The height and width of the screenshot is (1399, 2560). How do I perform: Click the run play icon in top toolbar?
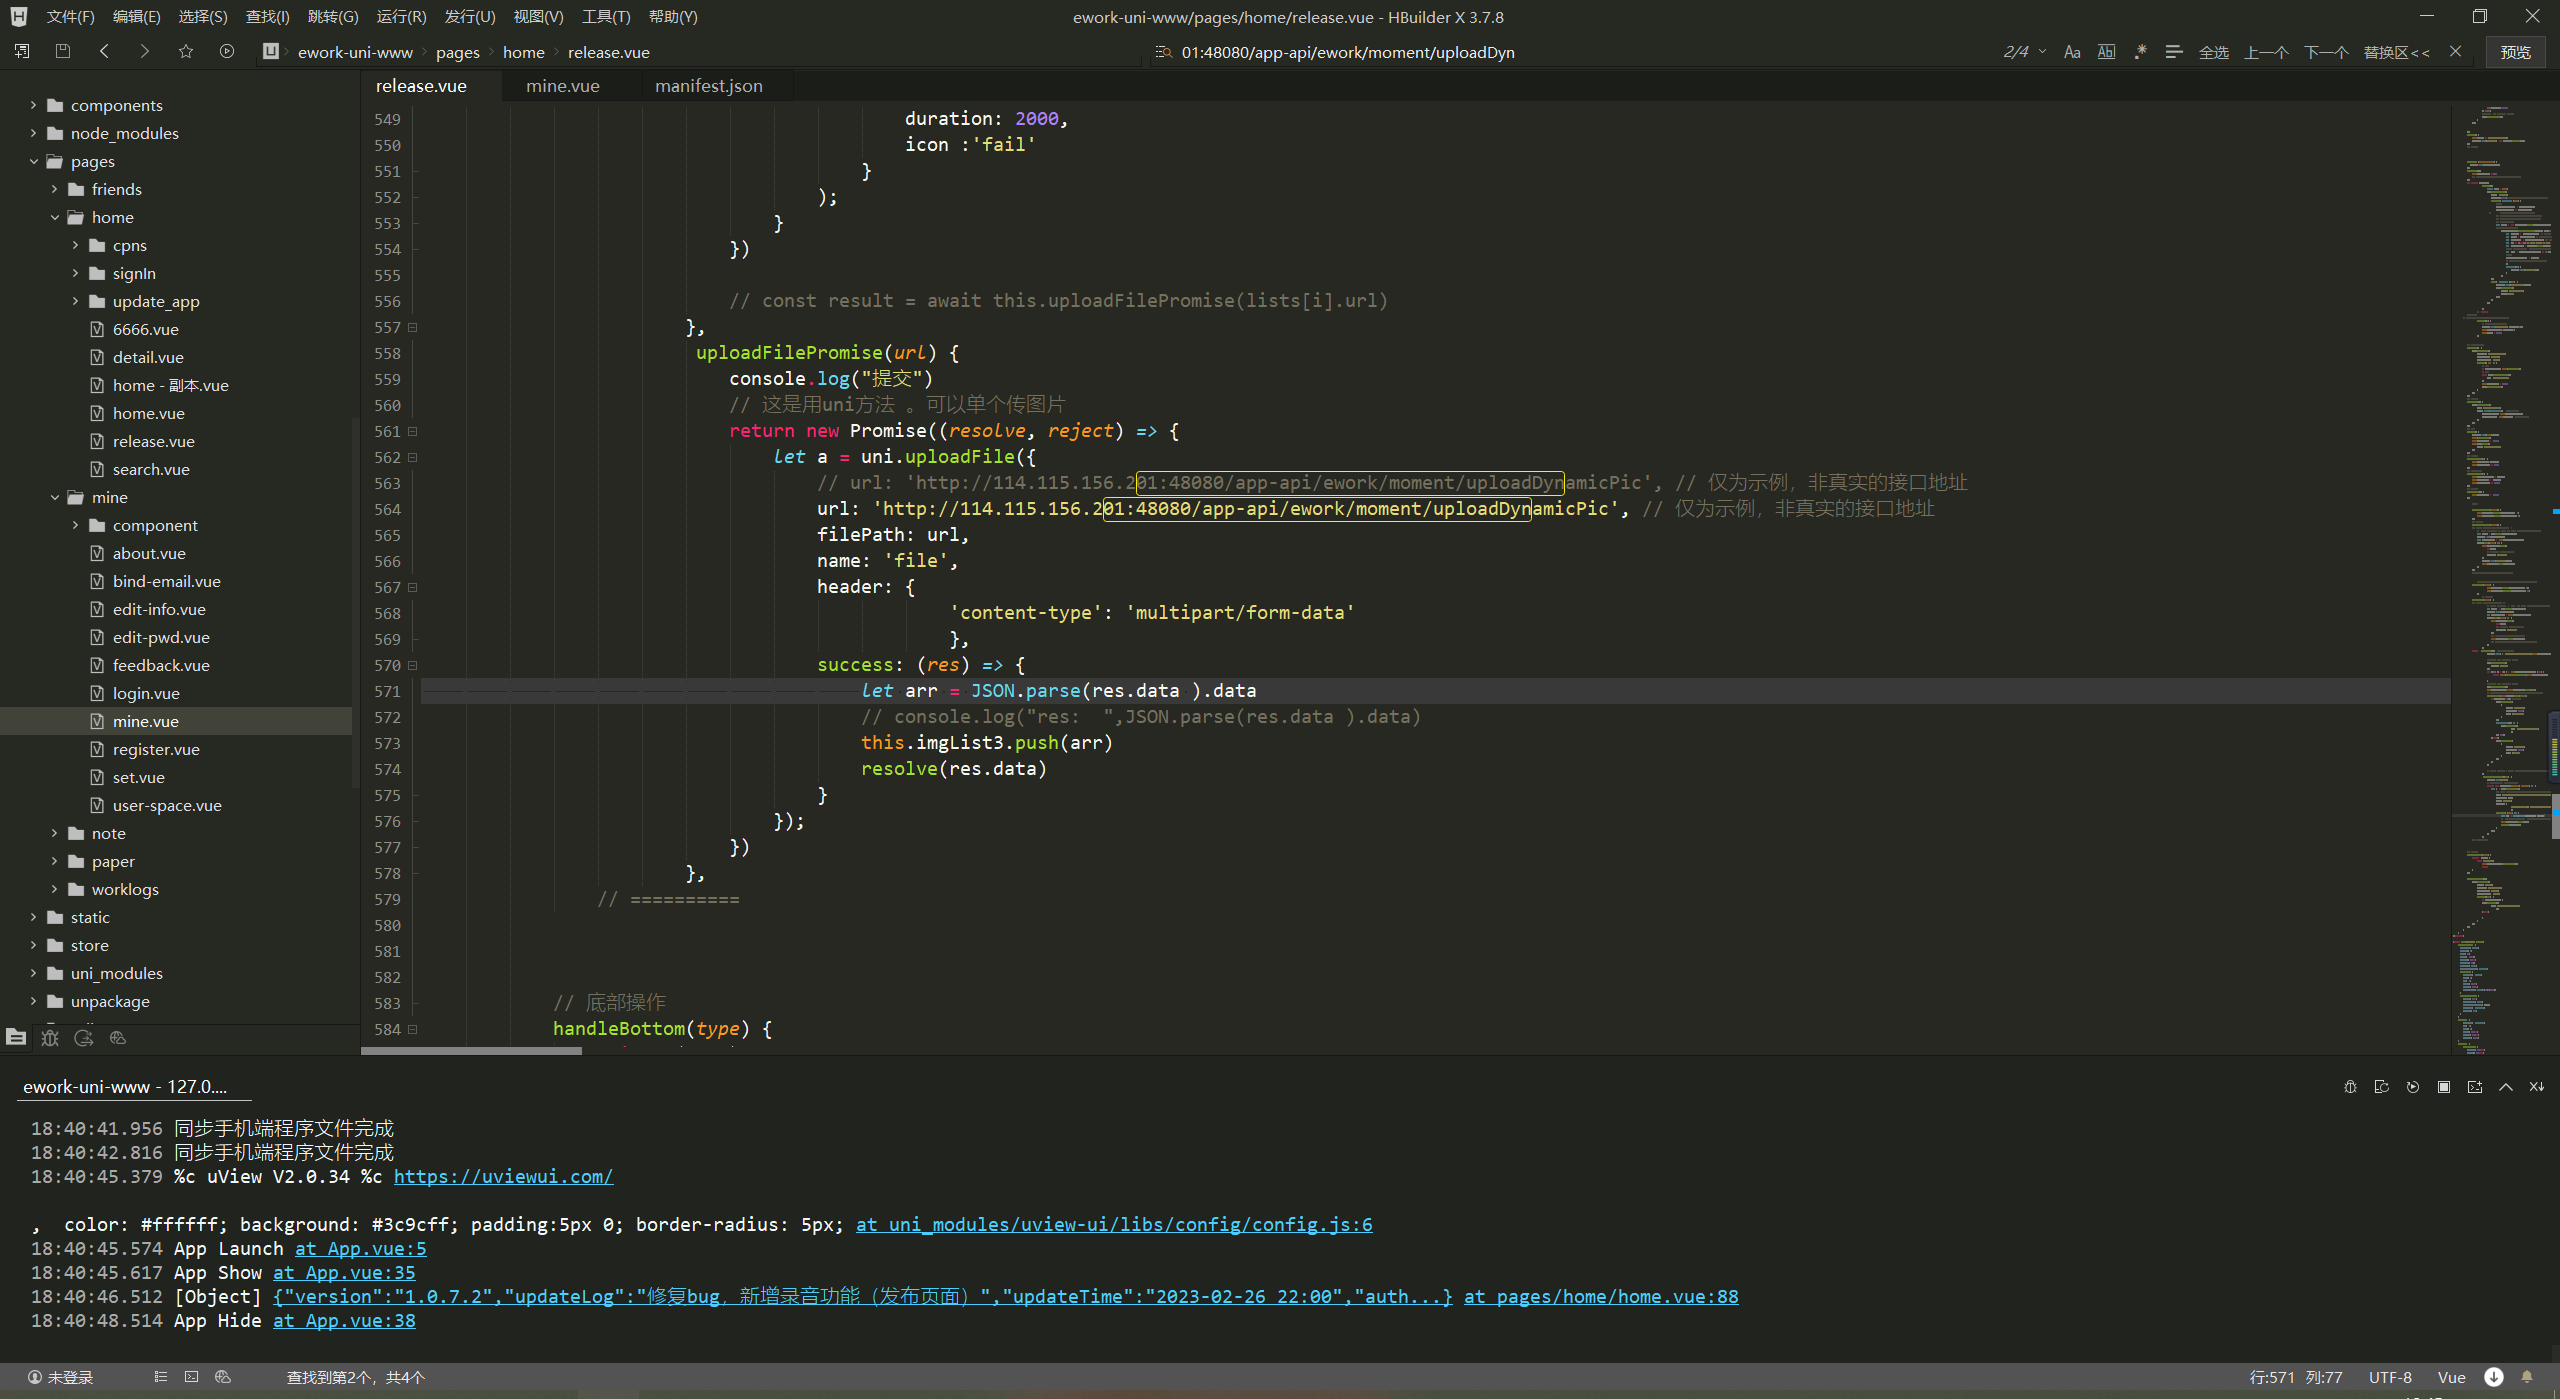[x=227, y=52]
